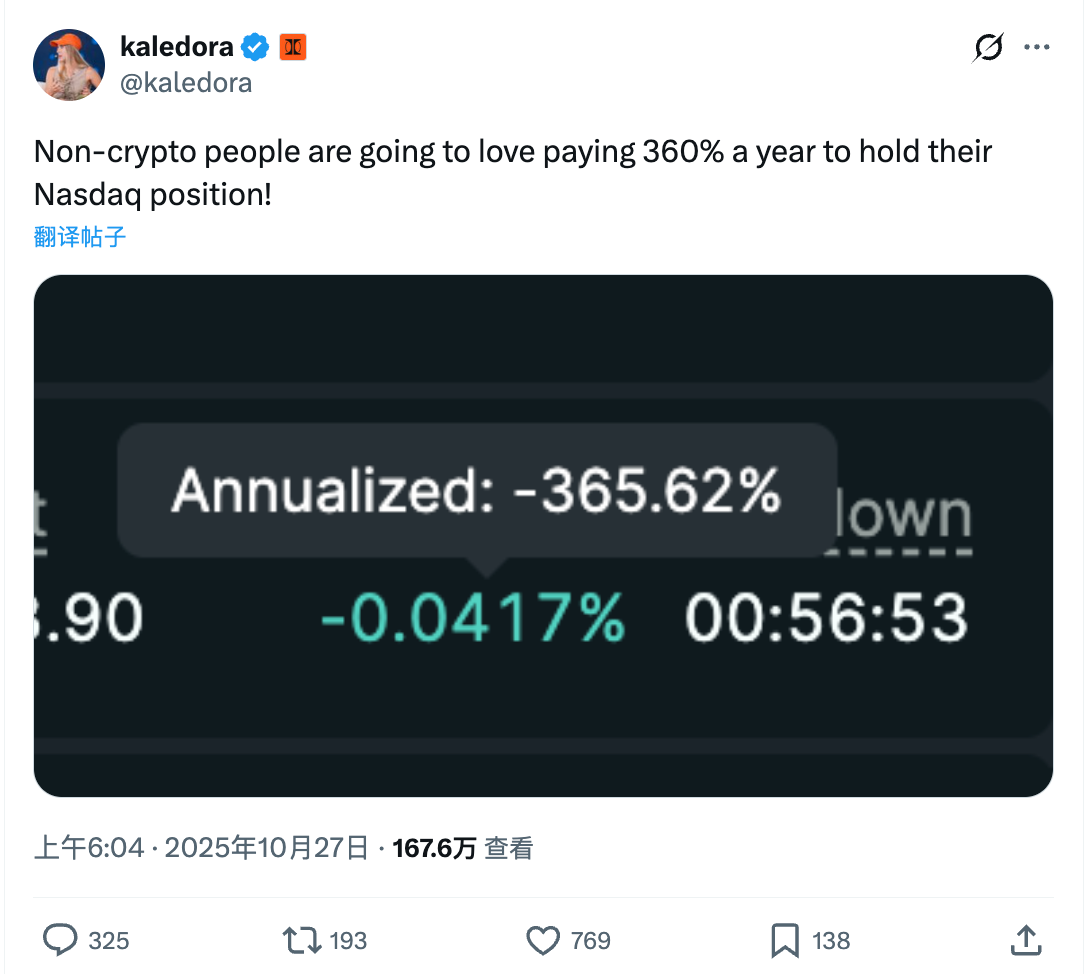
Task: Open the Grok explain-post icon
Action: point(988,47)
